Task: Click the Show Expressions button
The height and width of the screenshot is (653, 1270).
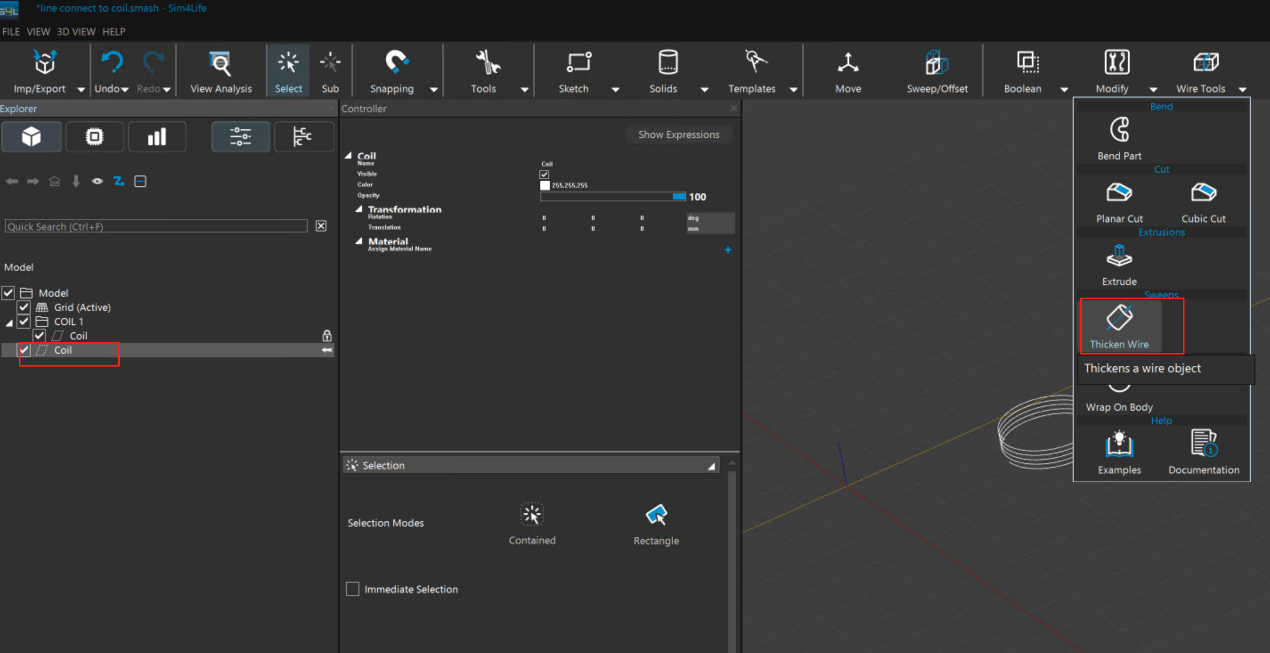Action: click(x=678, y=135)
